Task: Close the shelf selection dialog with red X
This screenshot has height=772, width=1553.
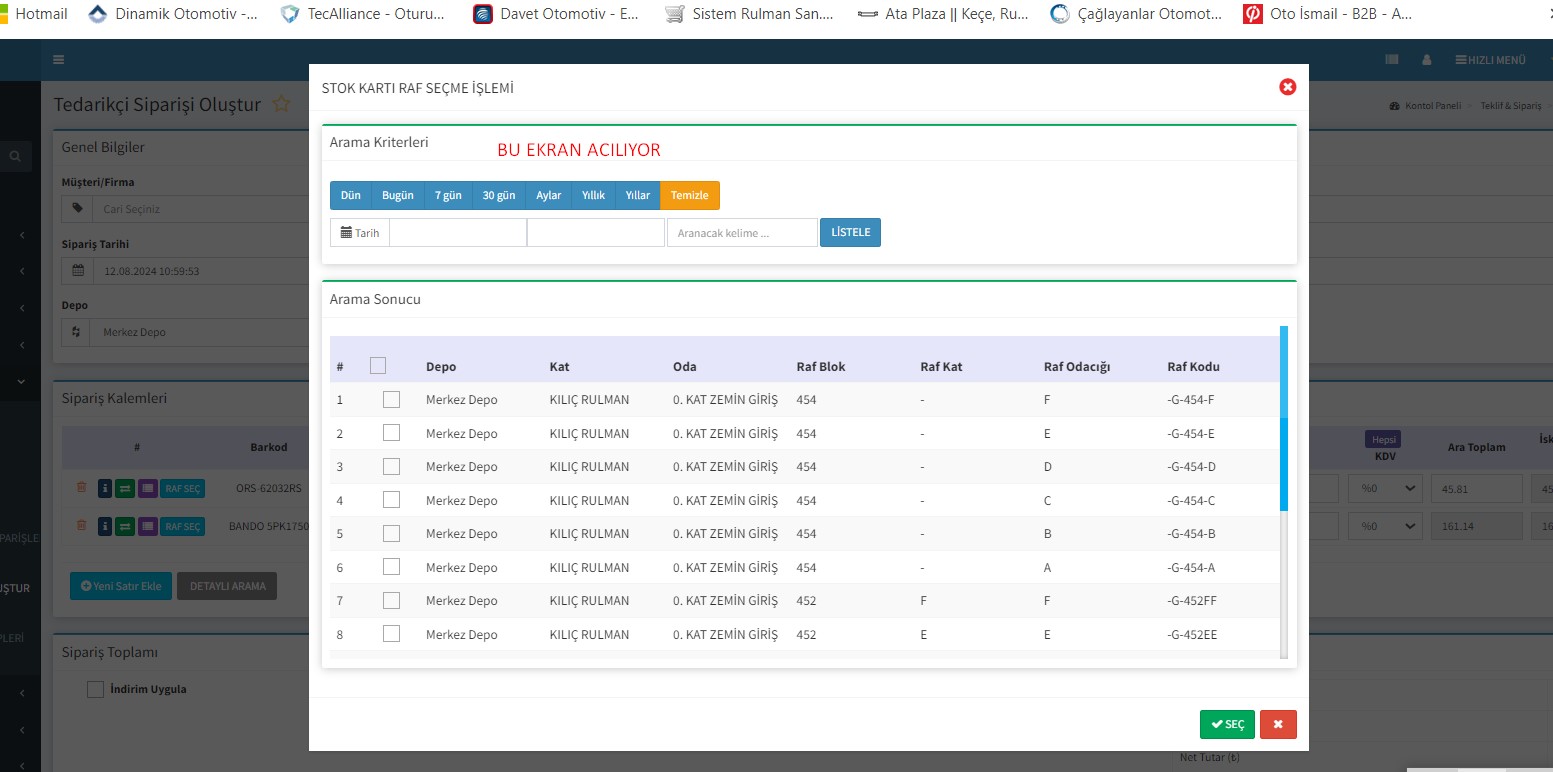Action: tap(1287, 87)
